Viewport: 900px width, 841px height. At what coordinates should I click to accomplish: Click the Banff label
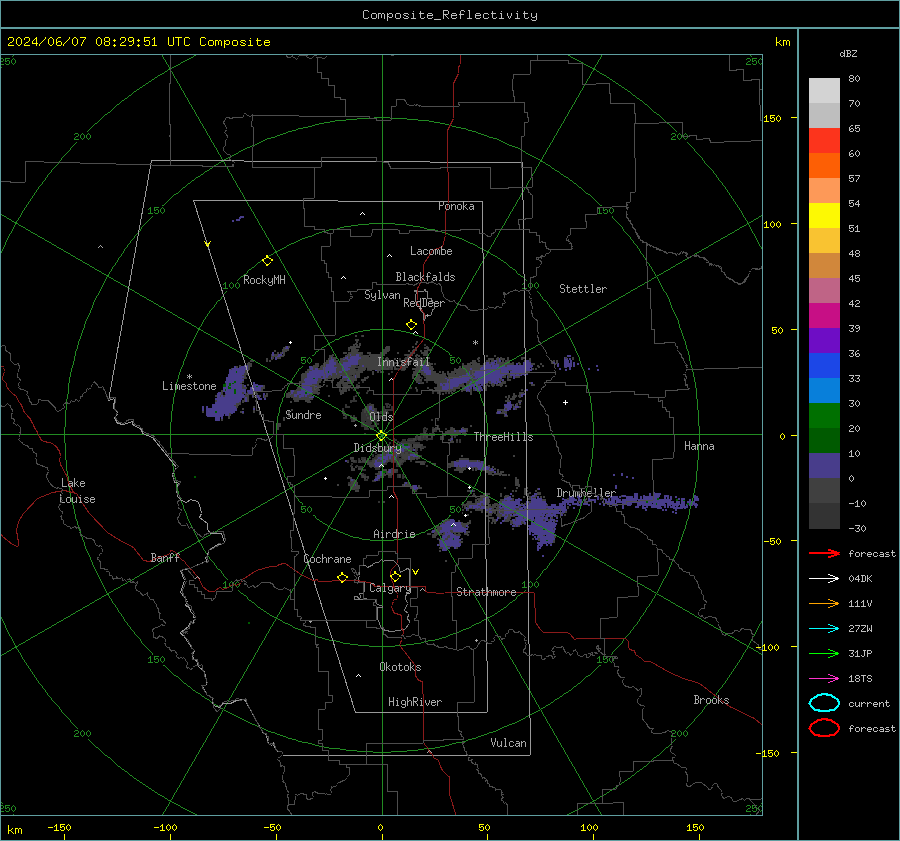tap(165, 557)
